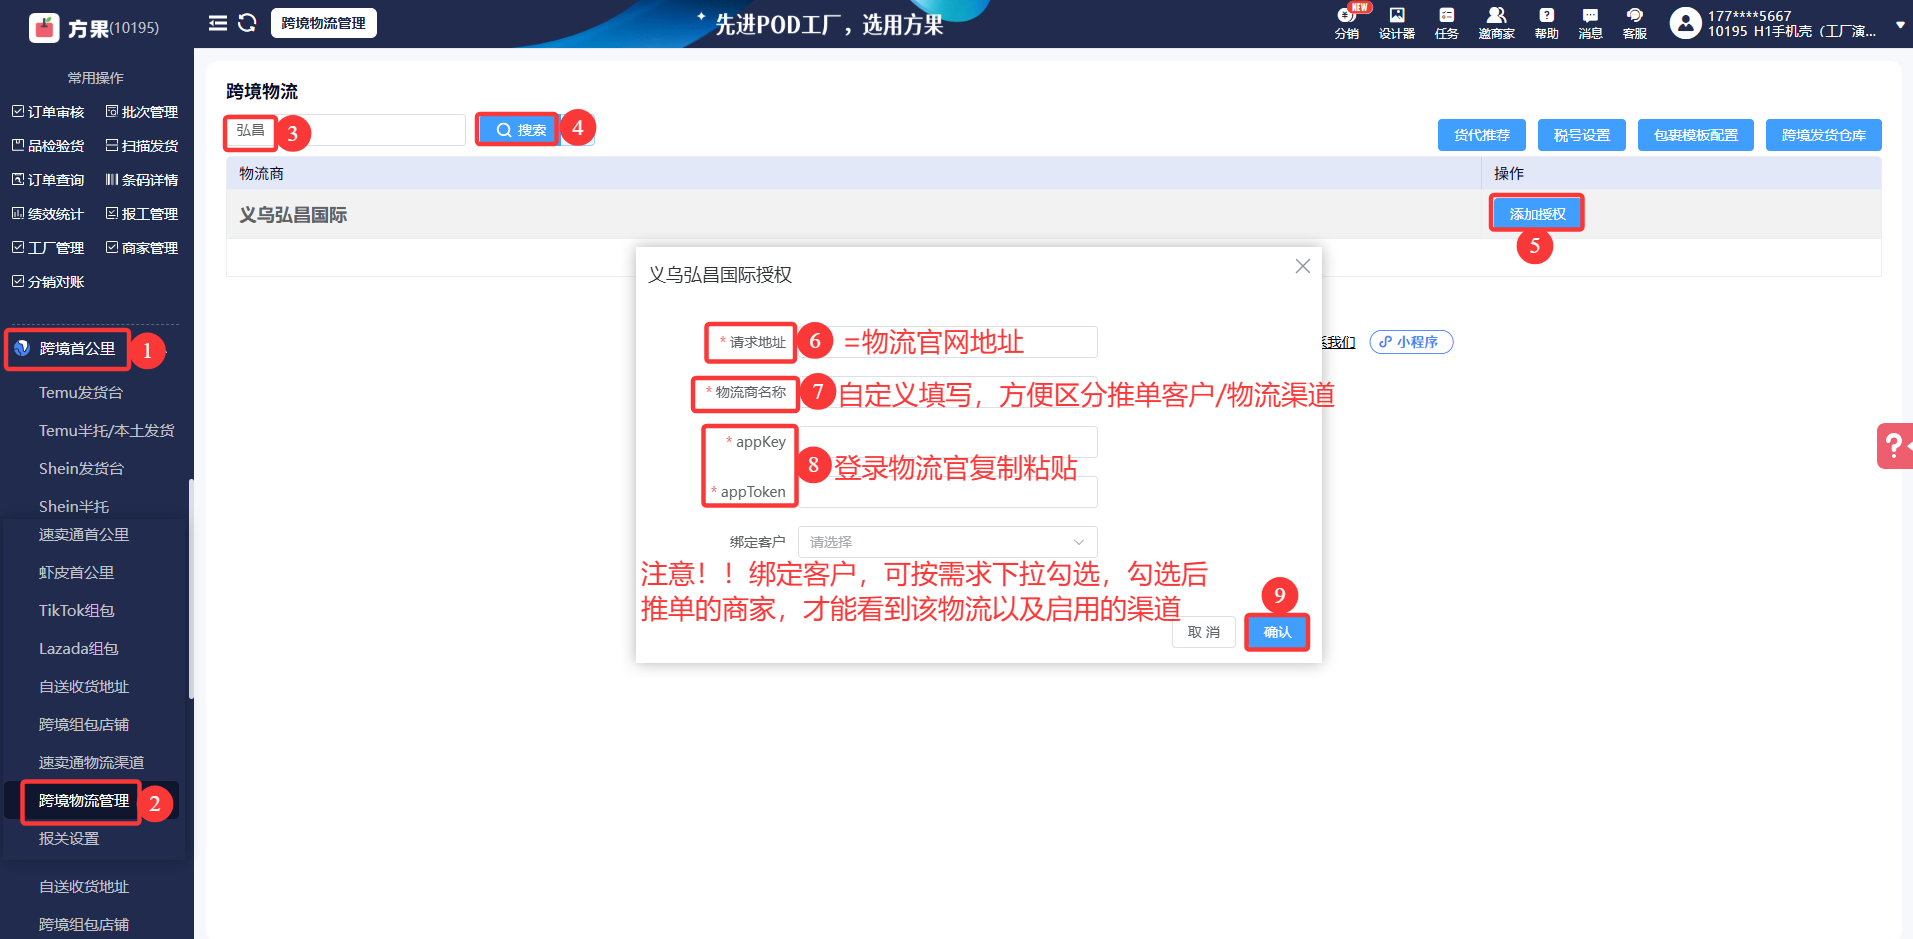The width and height of the screenshot is (1913, 939).
Task: Open 条码详情 shortcut
Action: [x=142, y=180]
